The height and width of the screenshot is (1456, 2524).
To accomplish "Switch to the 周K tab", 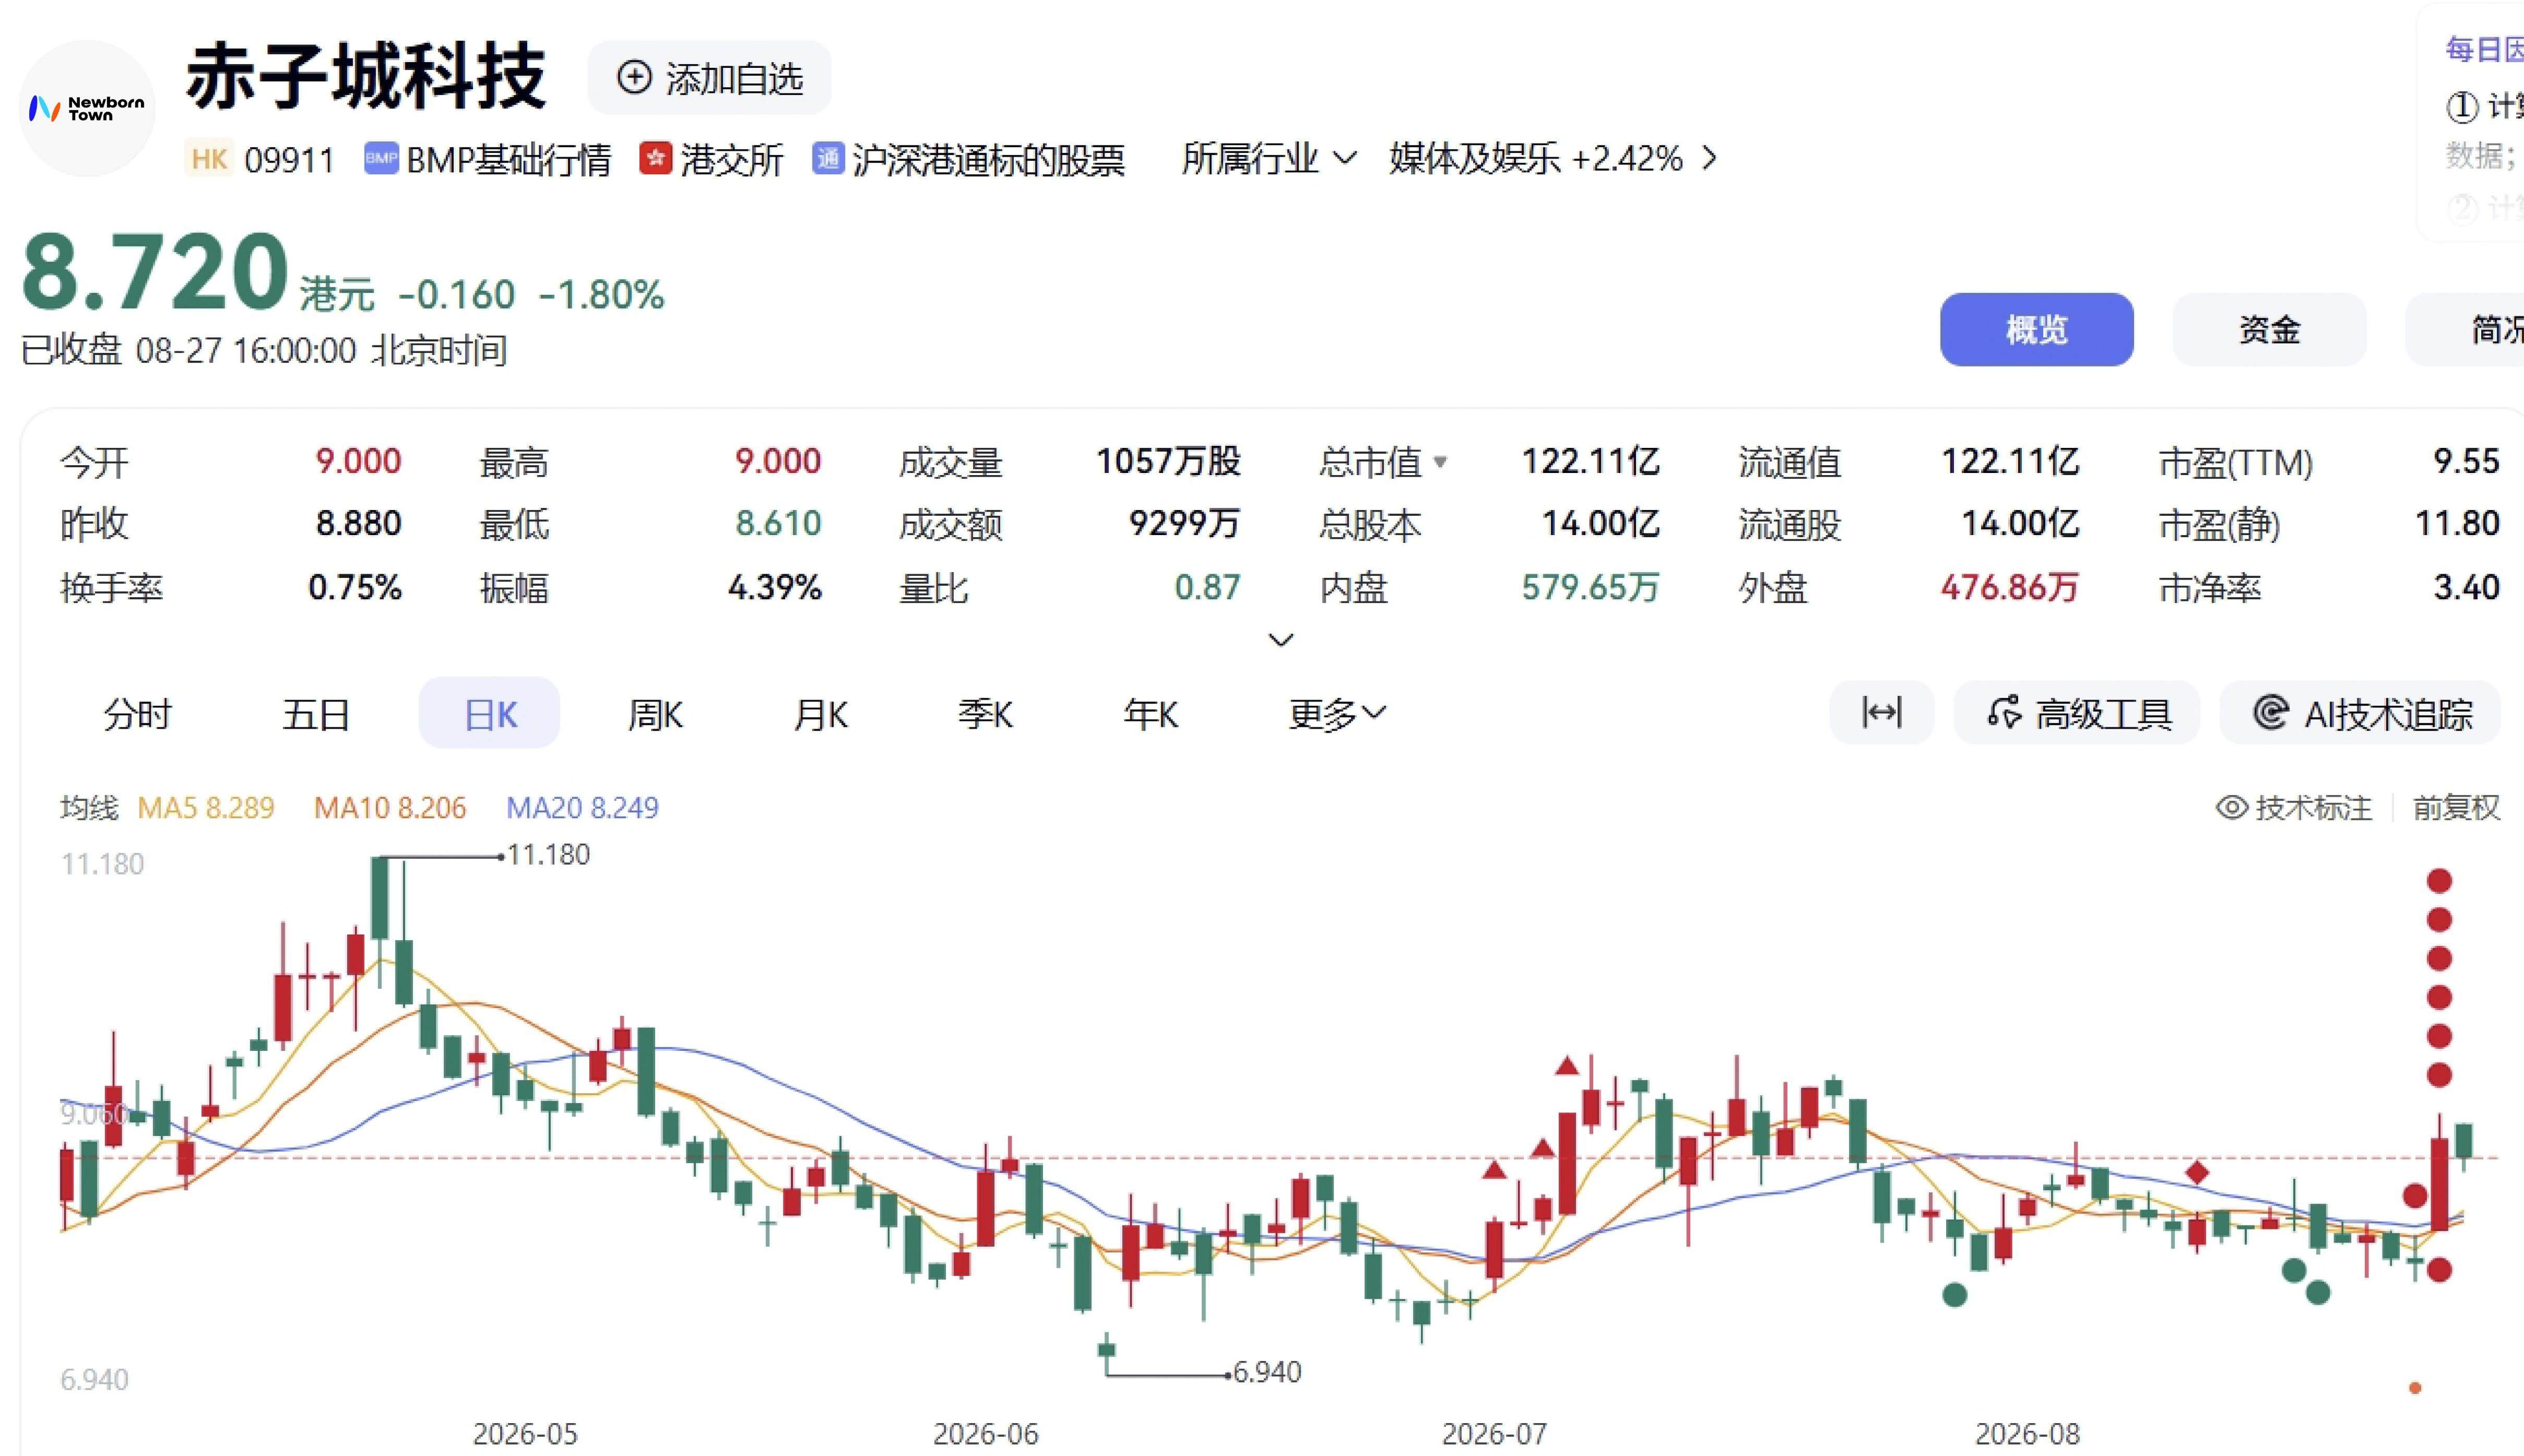I will [x=655, y=714].
